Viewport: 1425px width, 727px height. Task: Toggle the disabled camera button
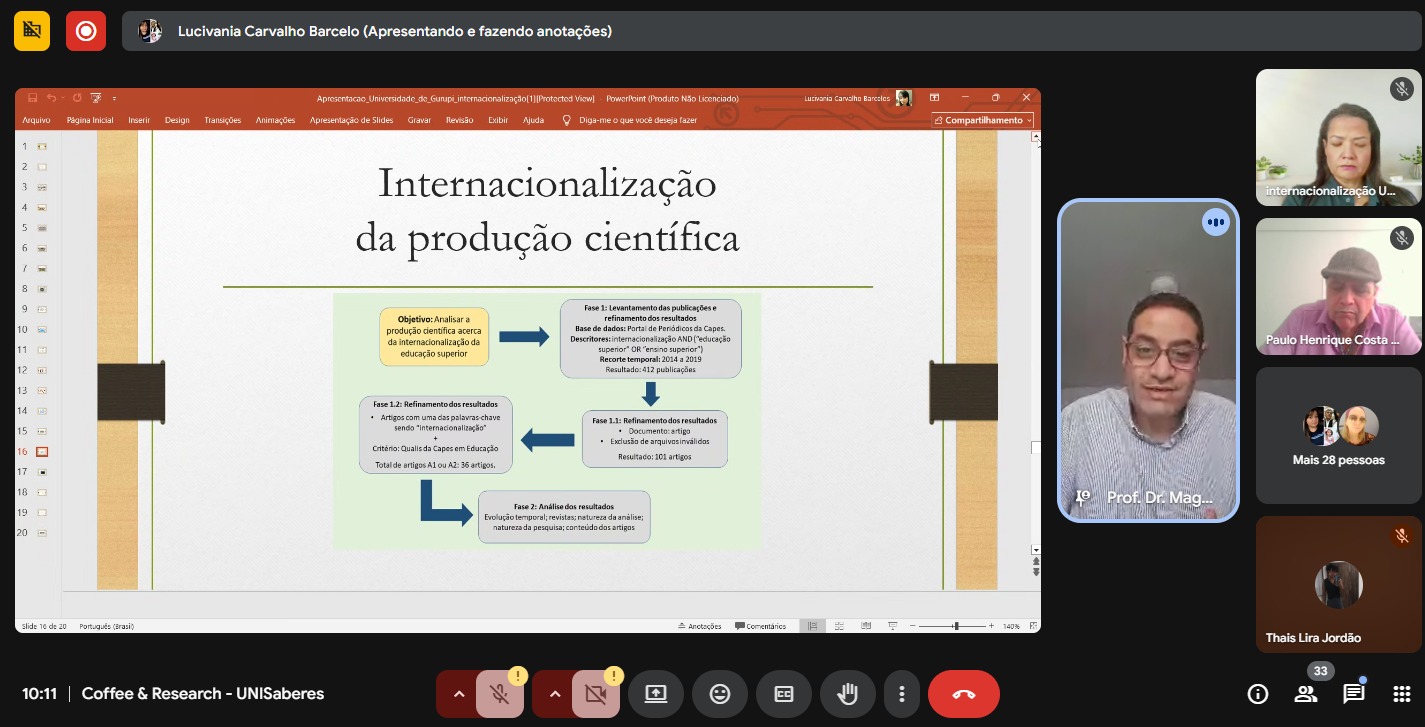pyautogui.click(x=596, y=694)
